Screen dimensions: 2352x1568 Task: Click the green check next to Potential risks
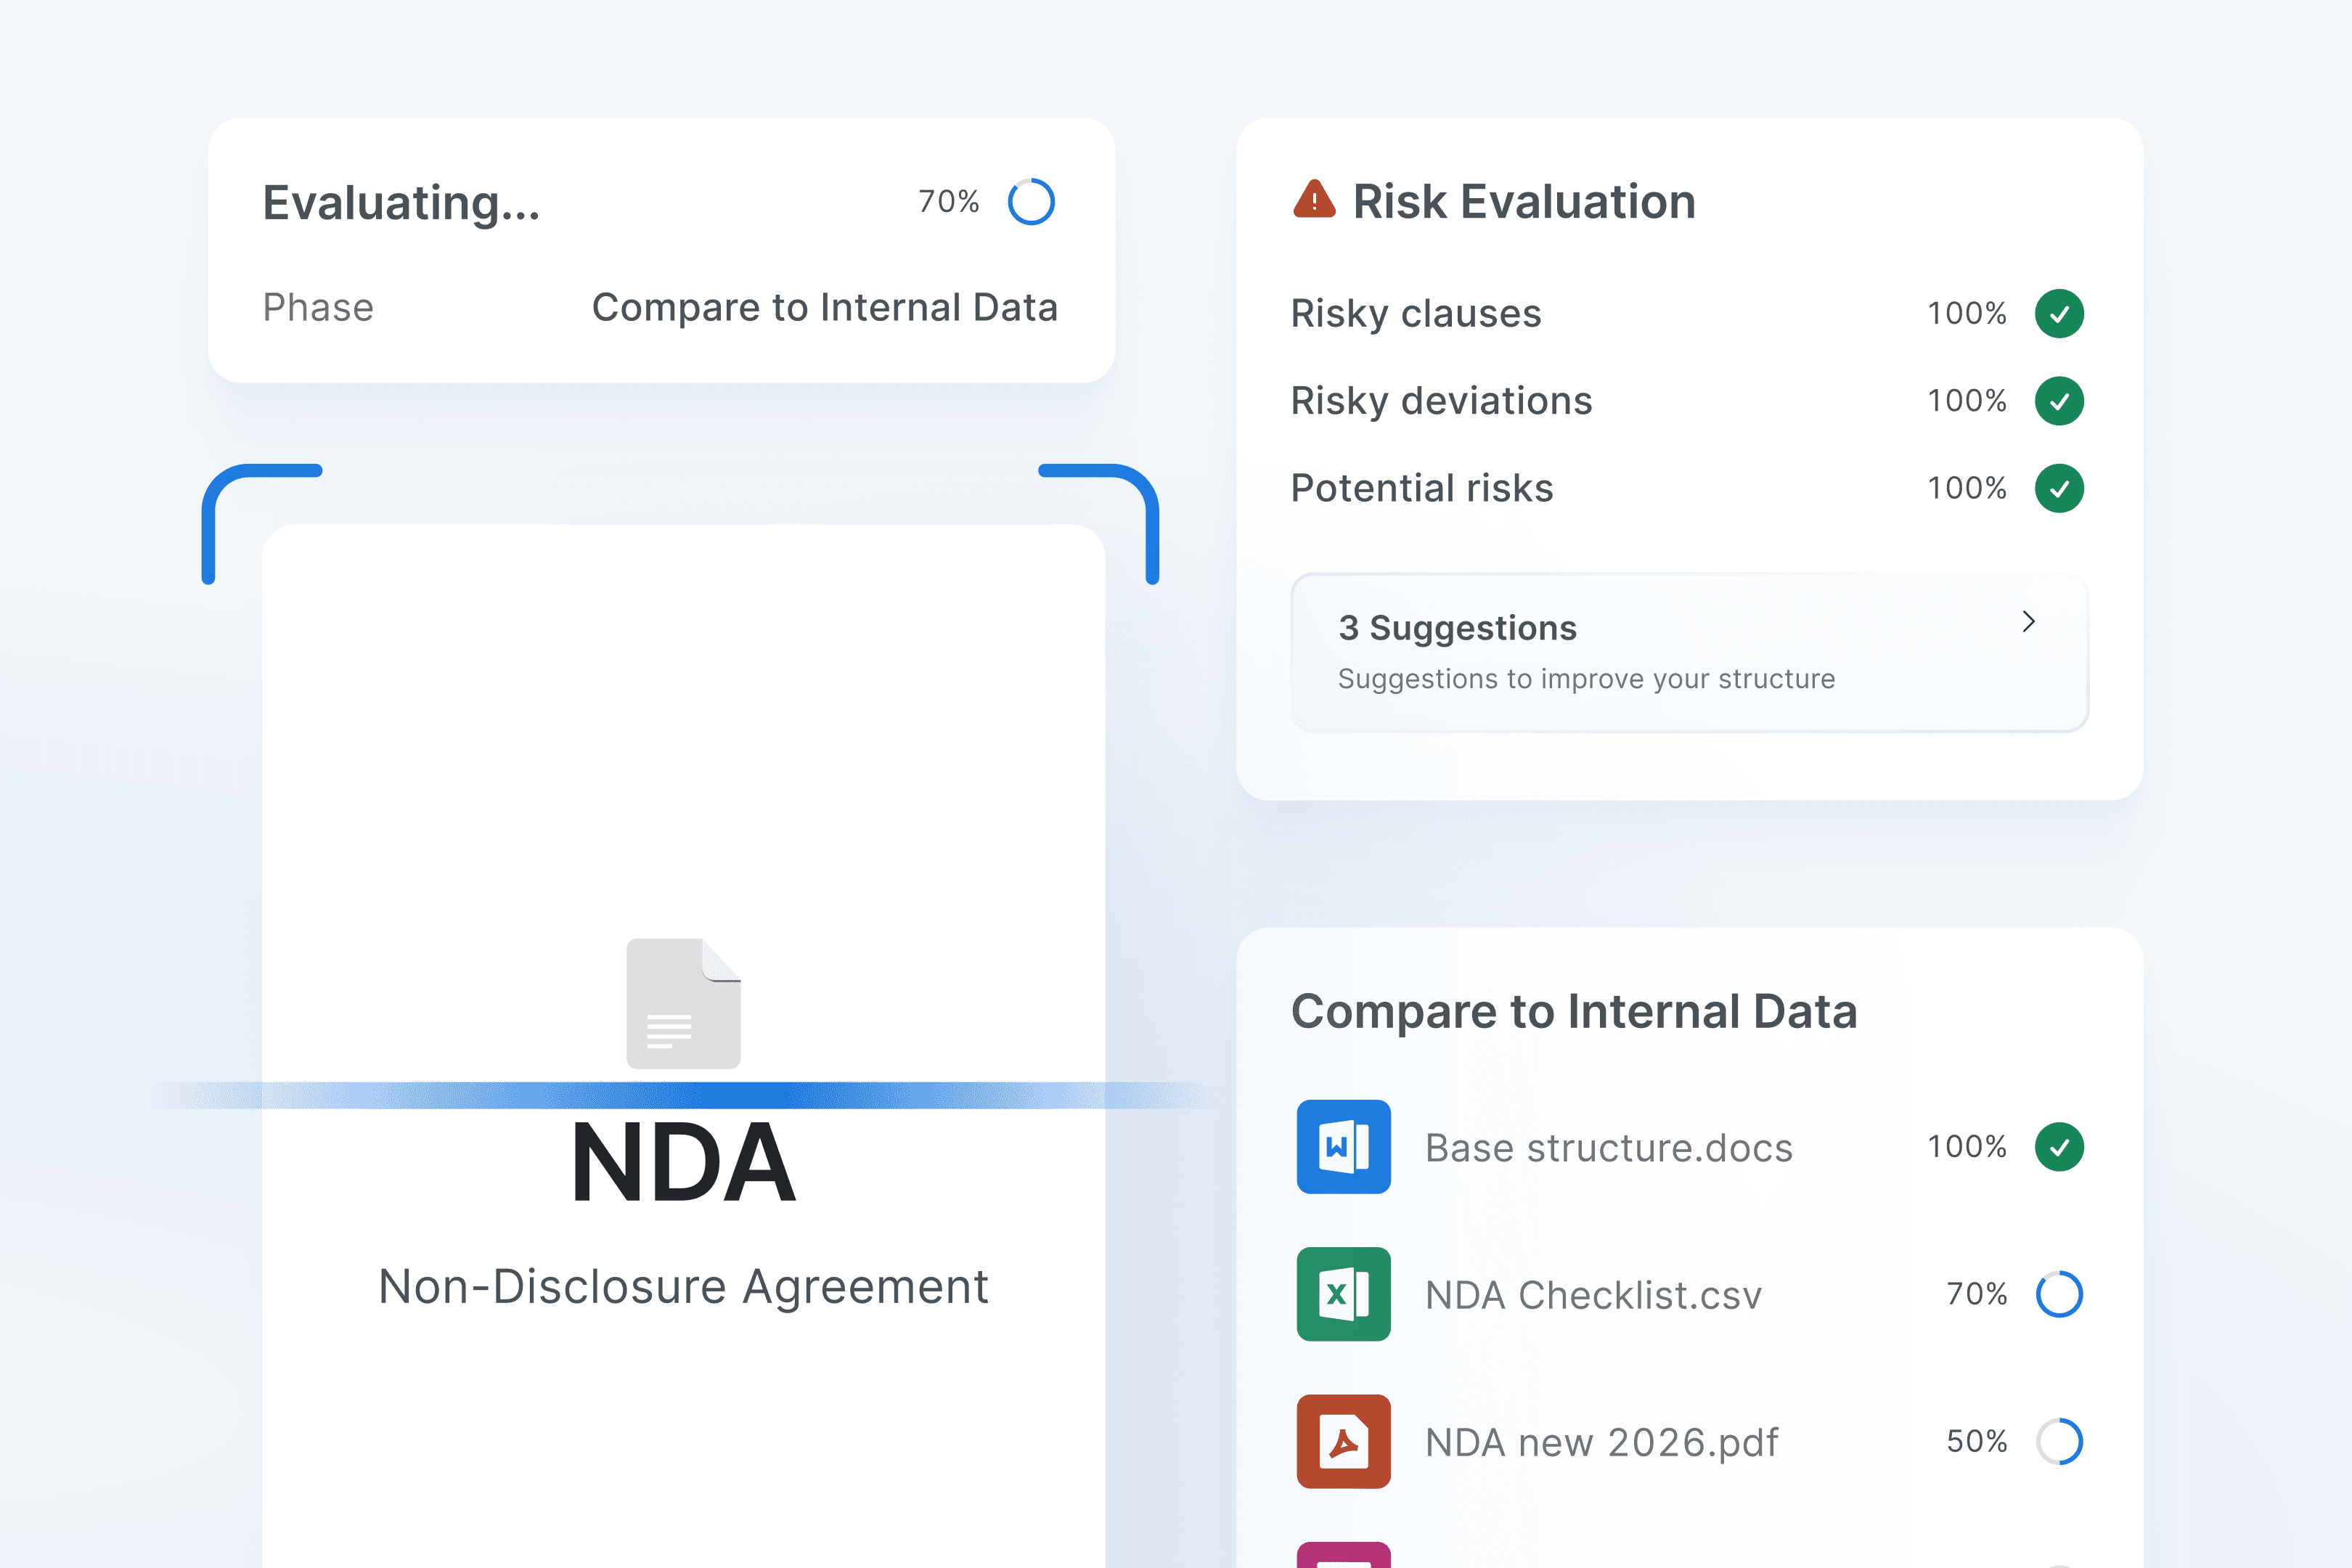(2059, 488)
